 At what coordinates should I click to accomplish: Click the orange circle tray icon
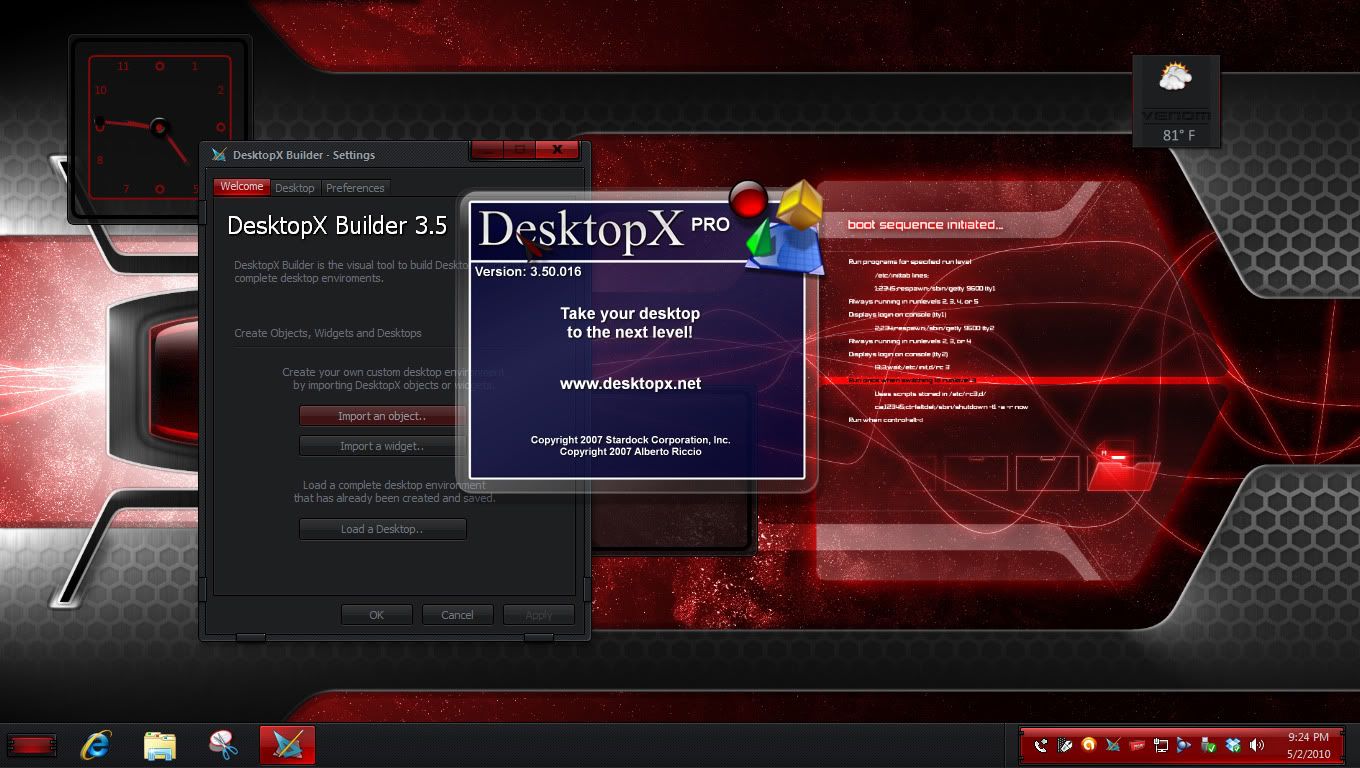1089,745
